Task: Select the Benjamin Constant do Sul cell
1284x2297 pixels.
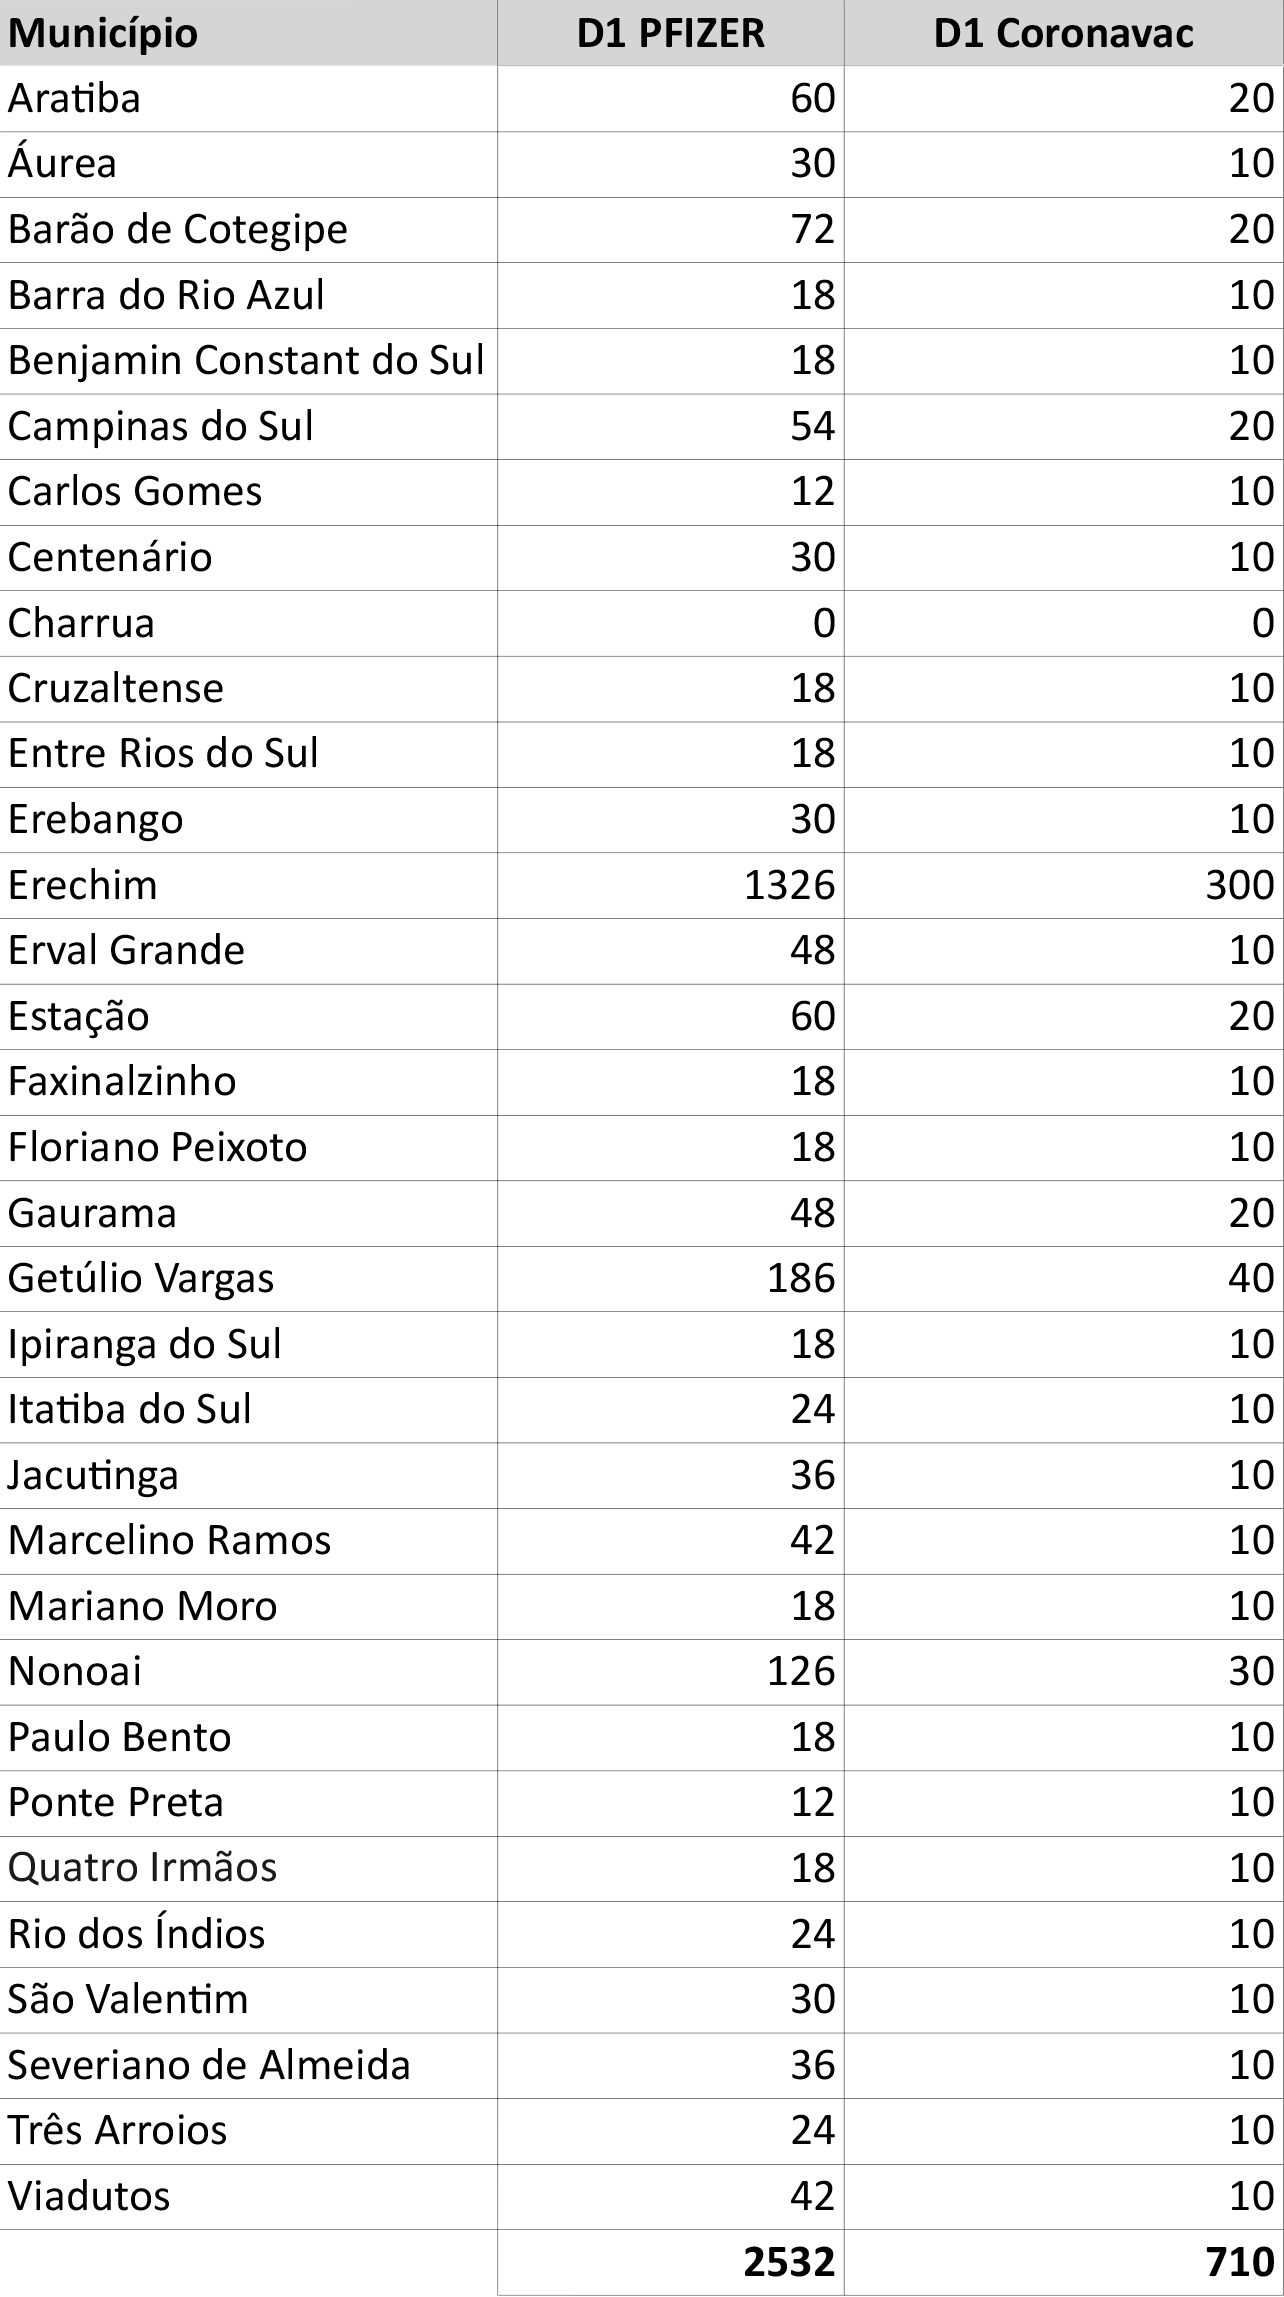Action: 248,361
